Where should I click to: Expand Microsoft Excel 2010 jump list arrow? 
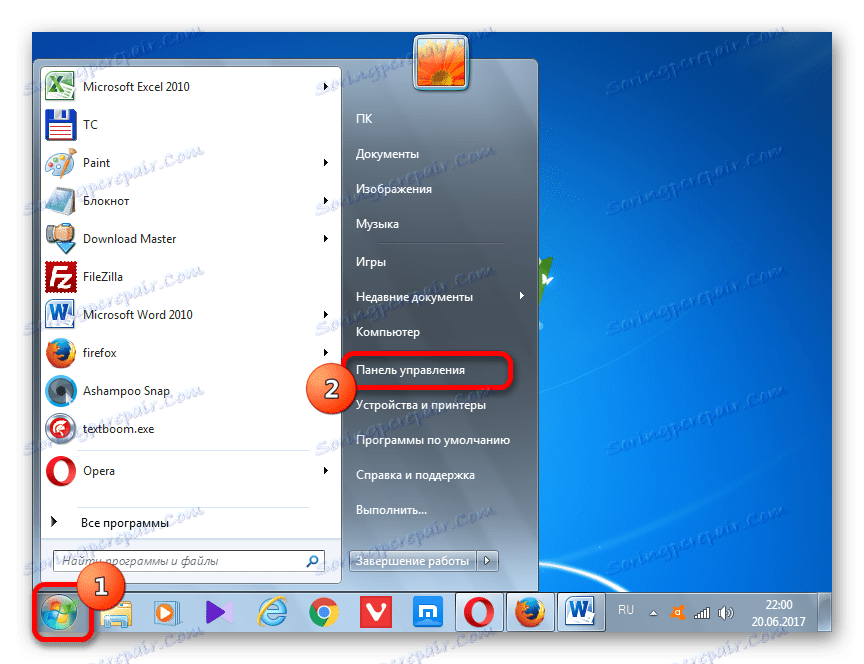(326, 87)
